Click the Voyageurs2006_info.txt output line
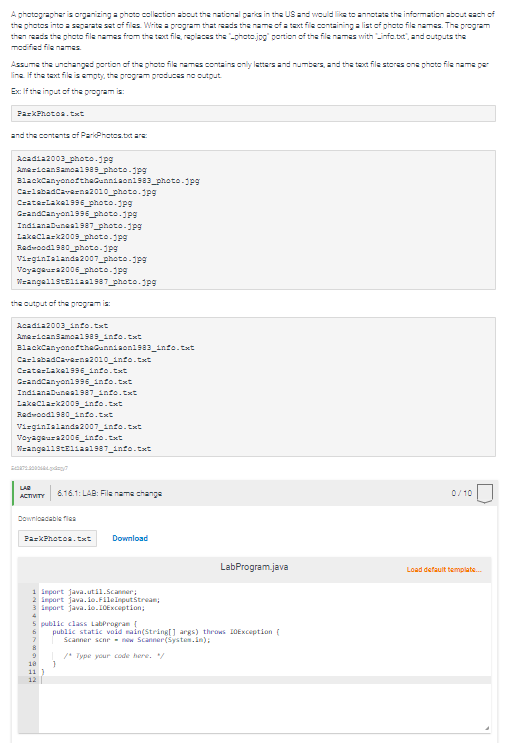The image size is (512, 743). click(70, 438)
